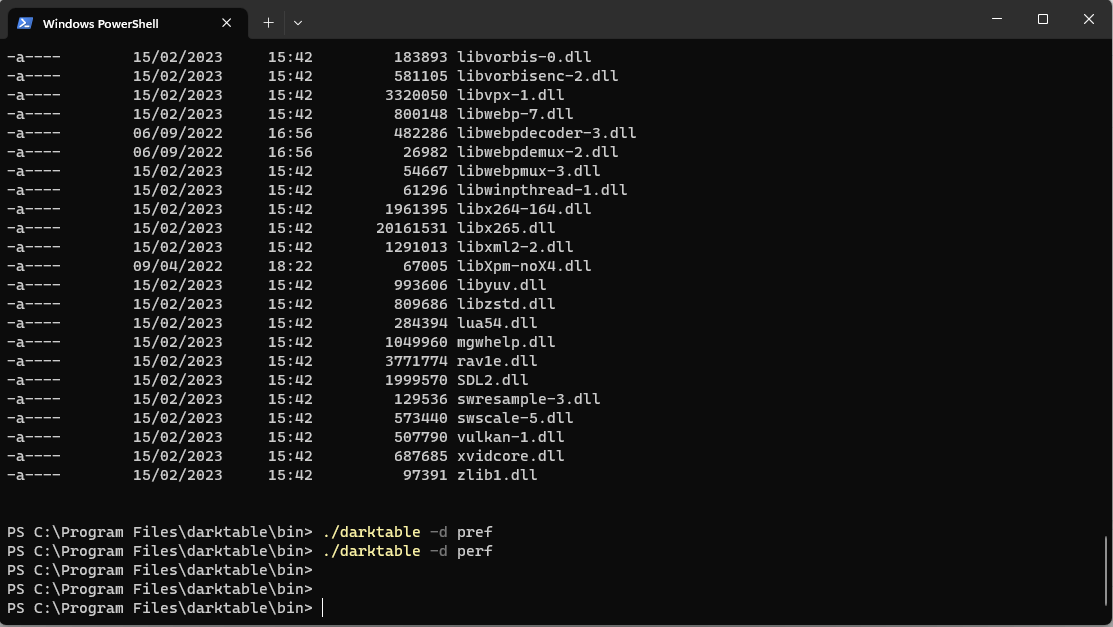This screenshot has height=627, width=1113.
Task: Click the './darktable -d pref' command
Action: 407,532
